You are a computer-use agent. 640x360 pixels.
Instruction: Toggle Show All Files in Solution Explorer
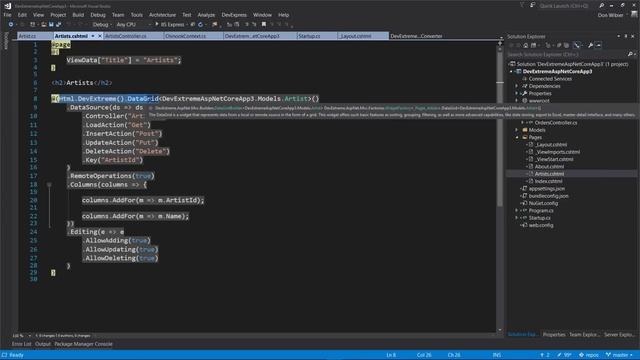[566, 45]
